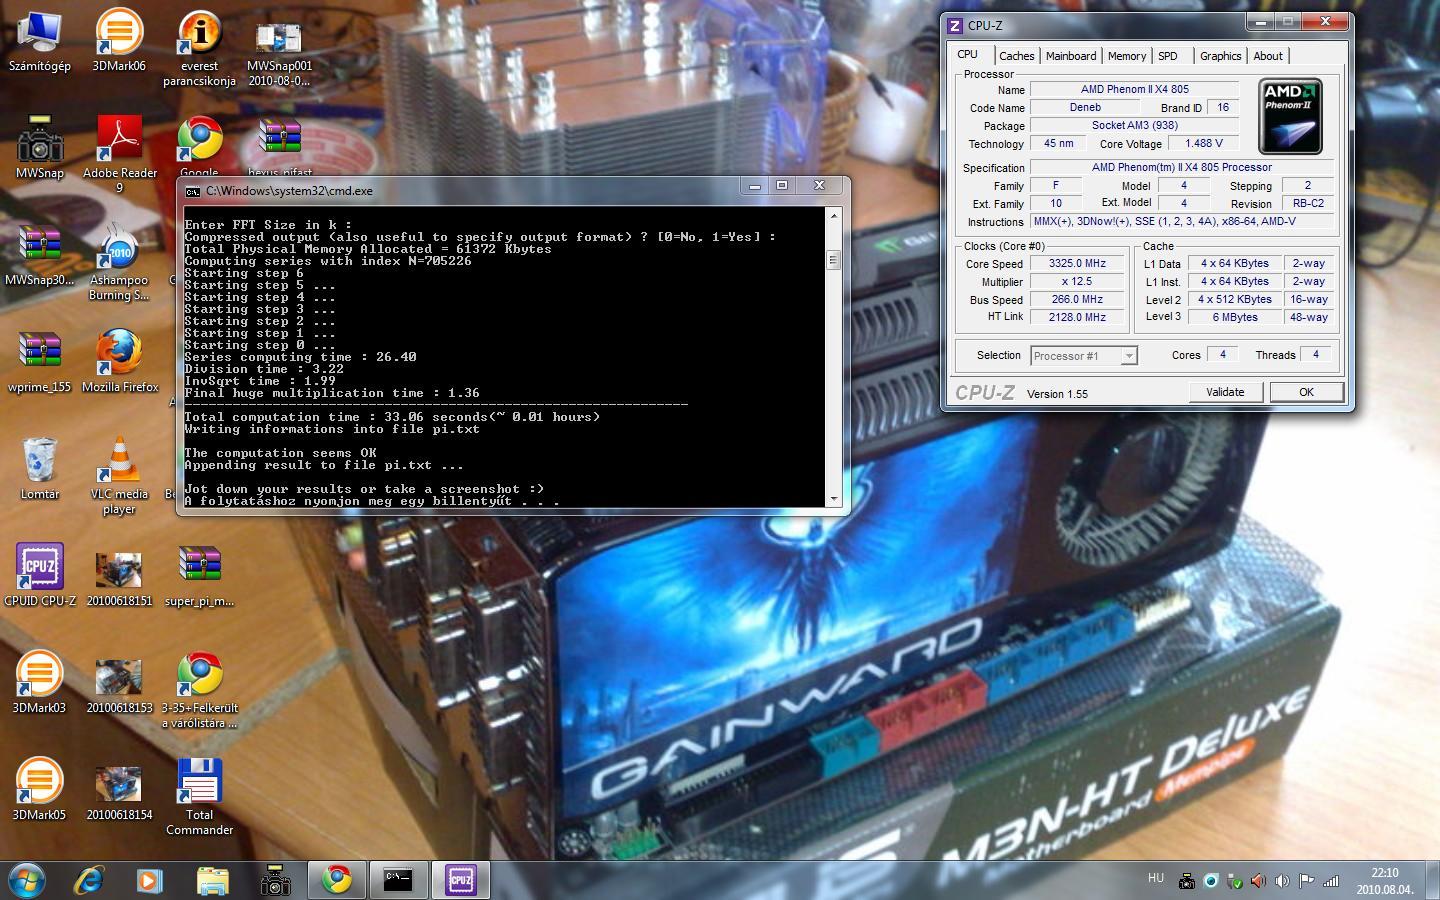The width and height of the screenshot is (1440, 900).
Task: Launch Google Chrome from the desktop
Action: 199,147
